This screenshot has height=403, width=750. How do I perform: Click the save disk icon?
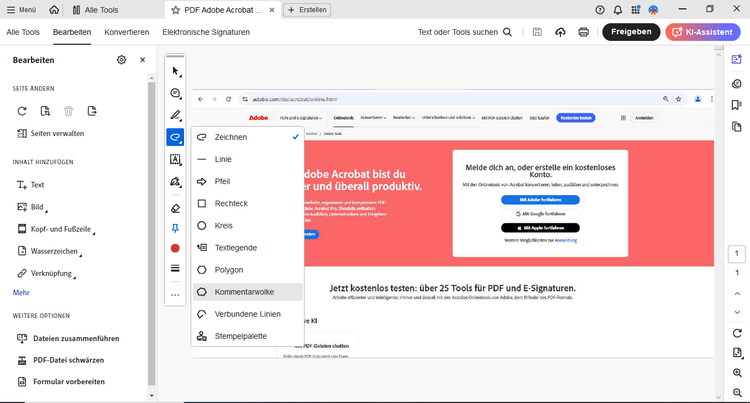click(x=537, y=32)
